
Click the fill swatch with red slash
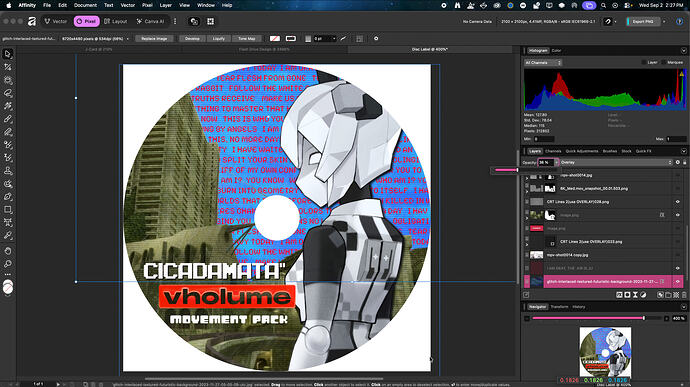pos(275,39)
